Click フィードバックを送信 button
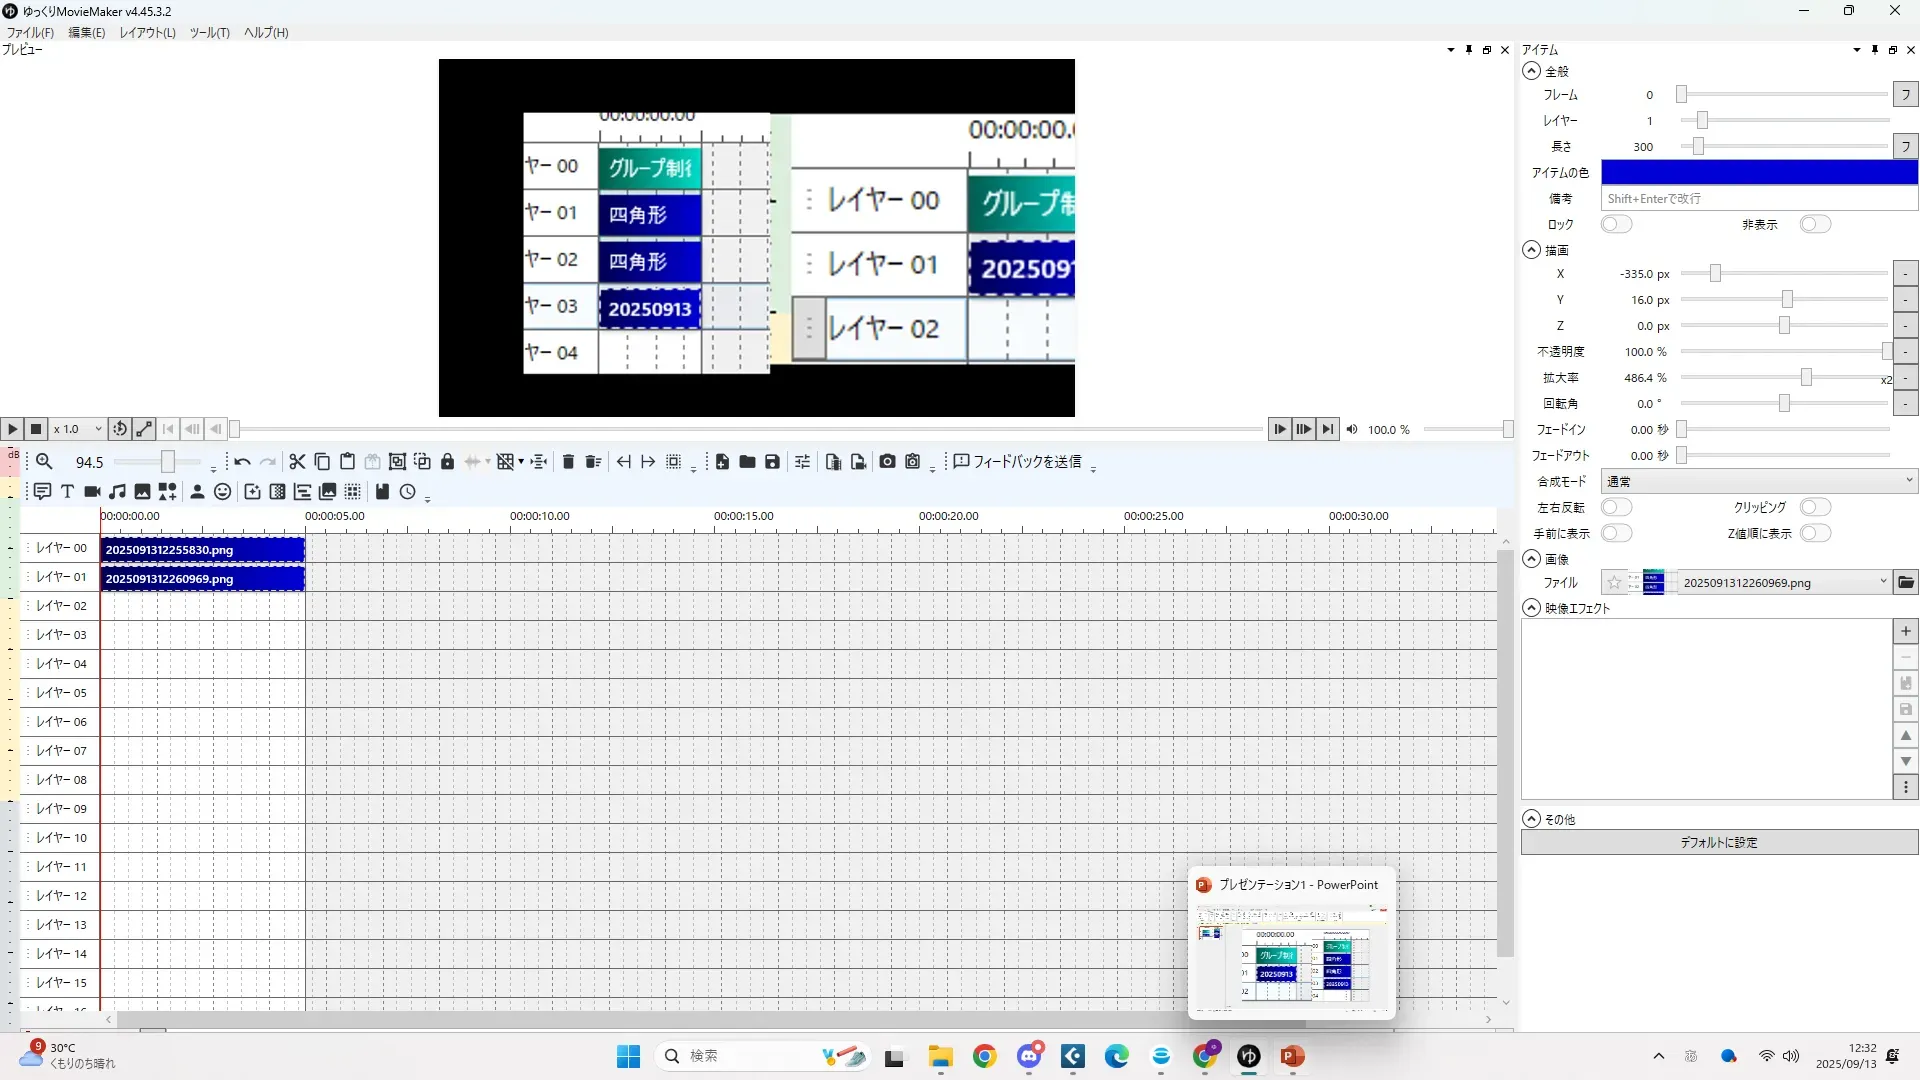This screenshot has height=1080, width=1920. click(x=1017, y=462)
